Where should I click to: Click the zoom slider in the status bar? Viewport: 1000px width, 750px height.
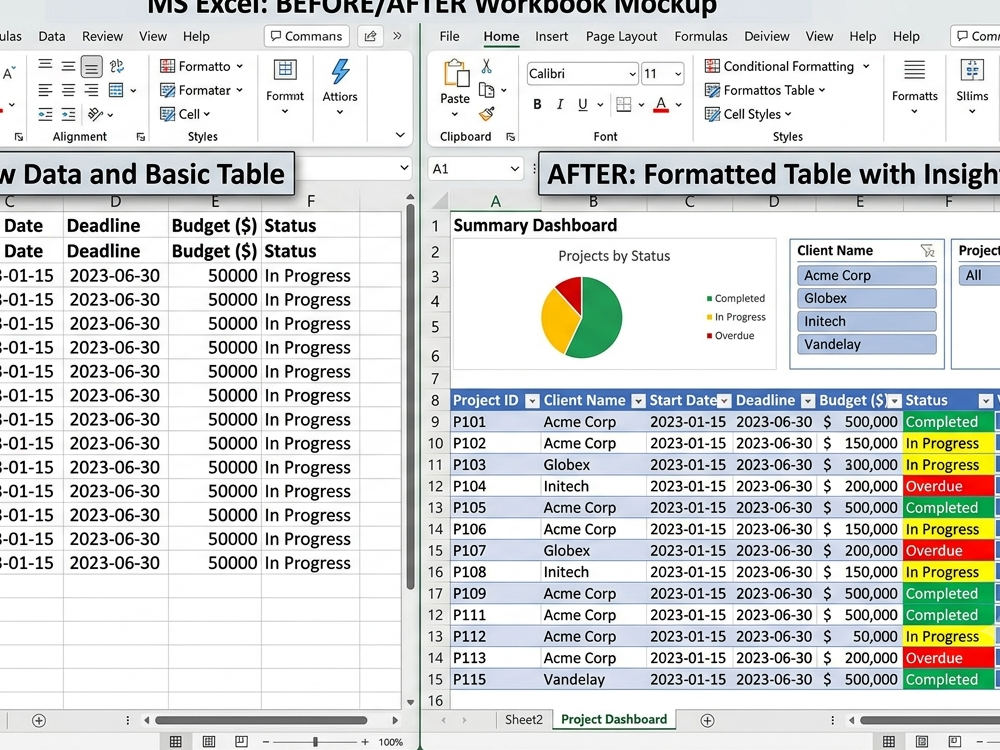click(315, 742)
